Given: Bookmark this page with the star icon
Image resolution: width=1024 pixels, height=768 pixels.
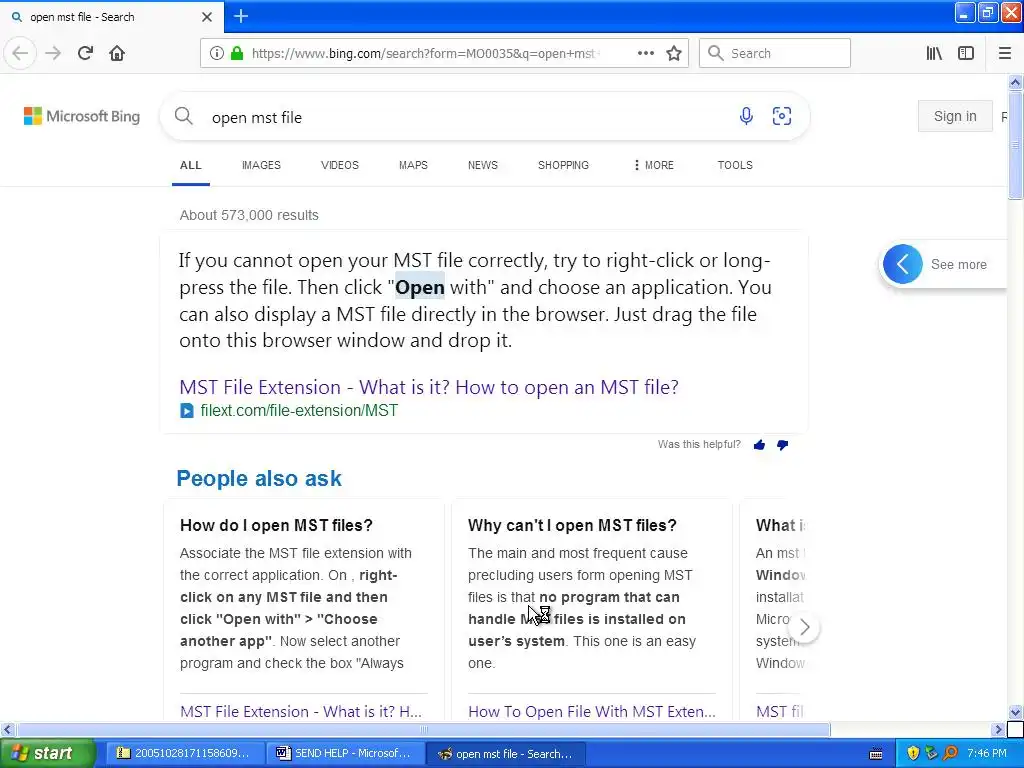Looking at the screenshot, I should (x=674, y=53).
